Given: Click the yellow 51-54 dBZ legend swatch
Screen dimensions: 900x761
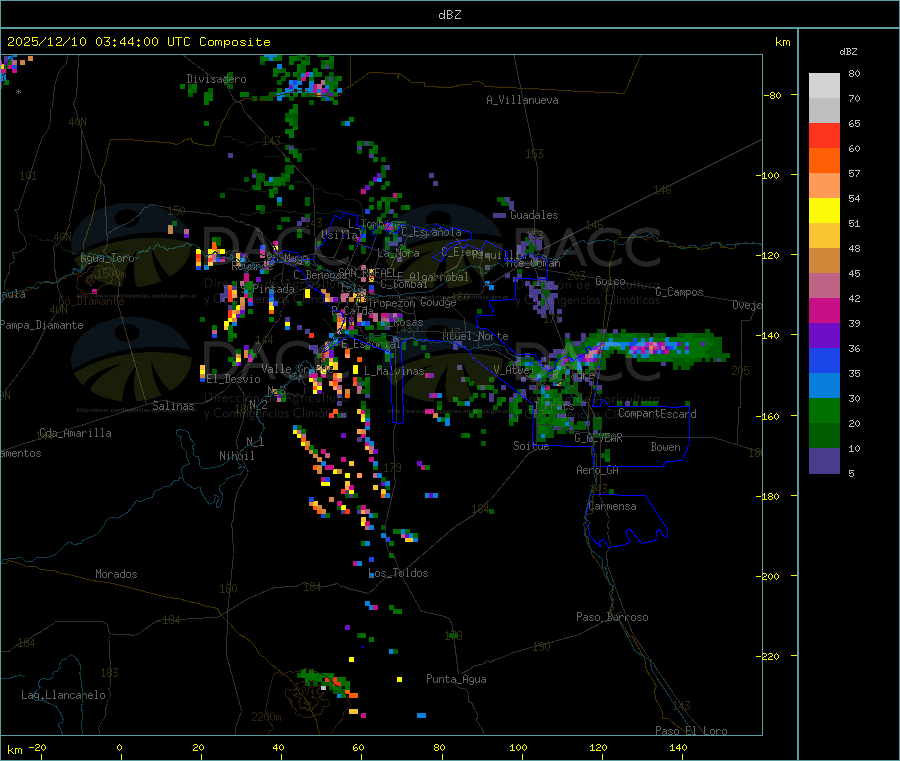Looking at the screenshot, I should [x=824, y=211].
